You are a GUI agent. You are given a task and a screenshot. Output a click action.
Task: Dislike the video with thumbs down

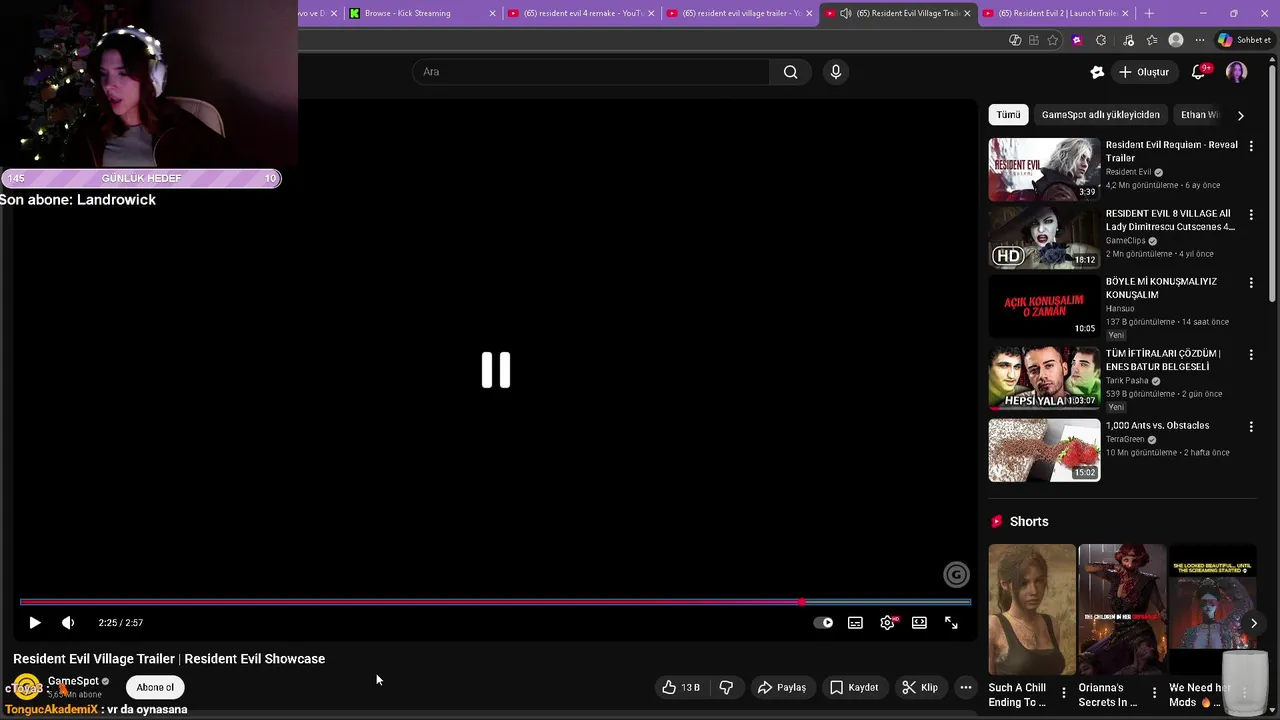726,687
